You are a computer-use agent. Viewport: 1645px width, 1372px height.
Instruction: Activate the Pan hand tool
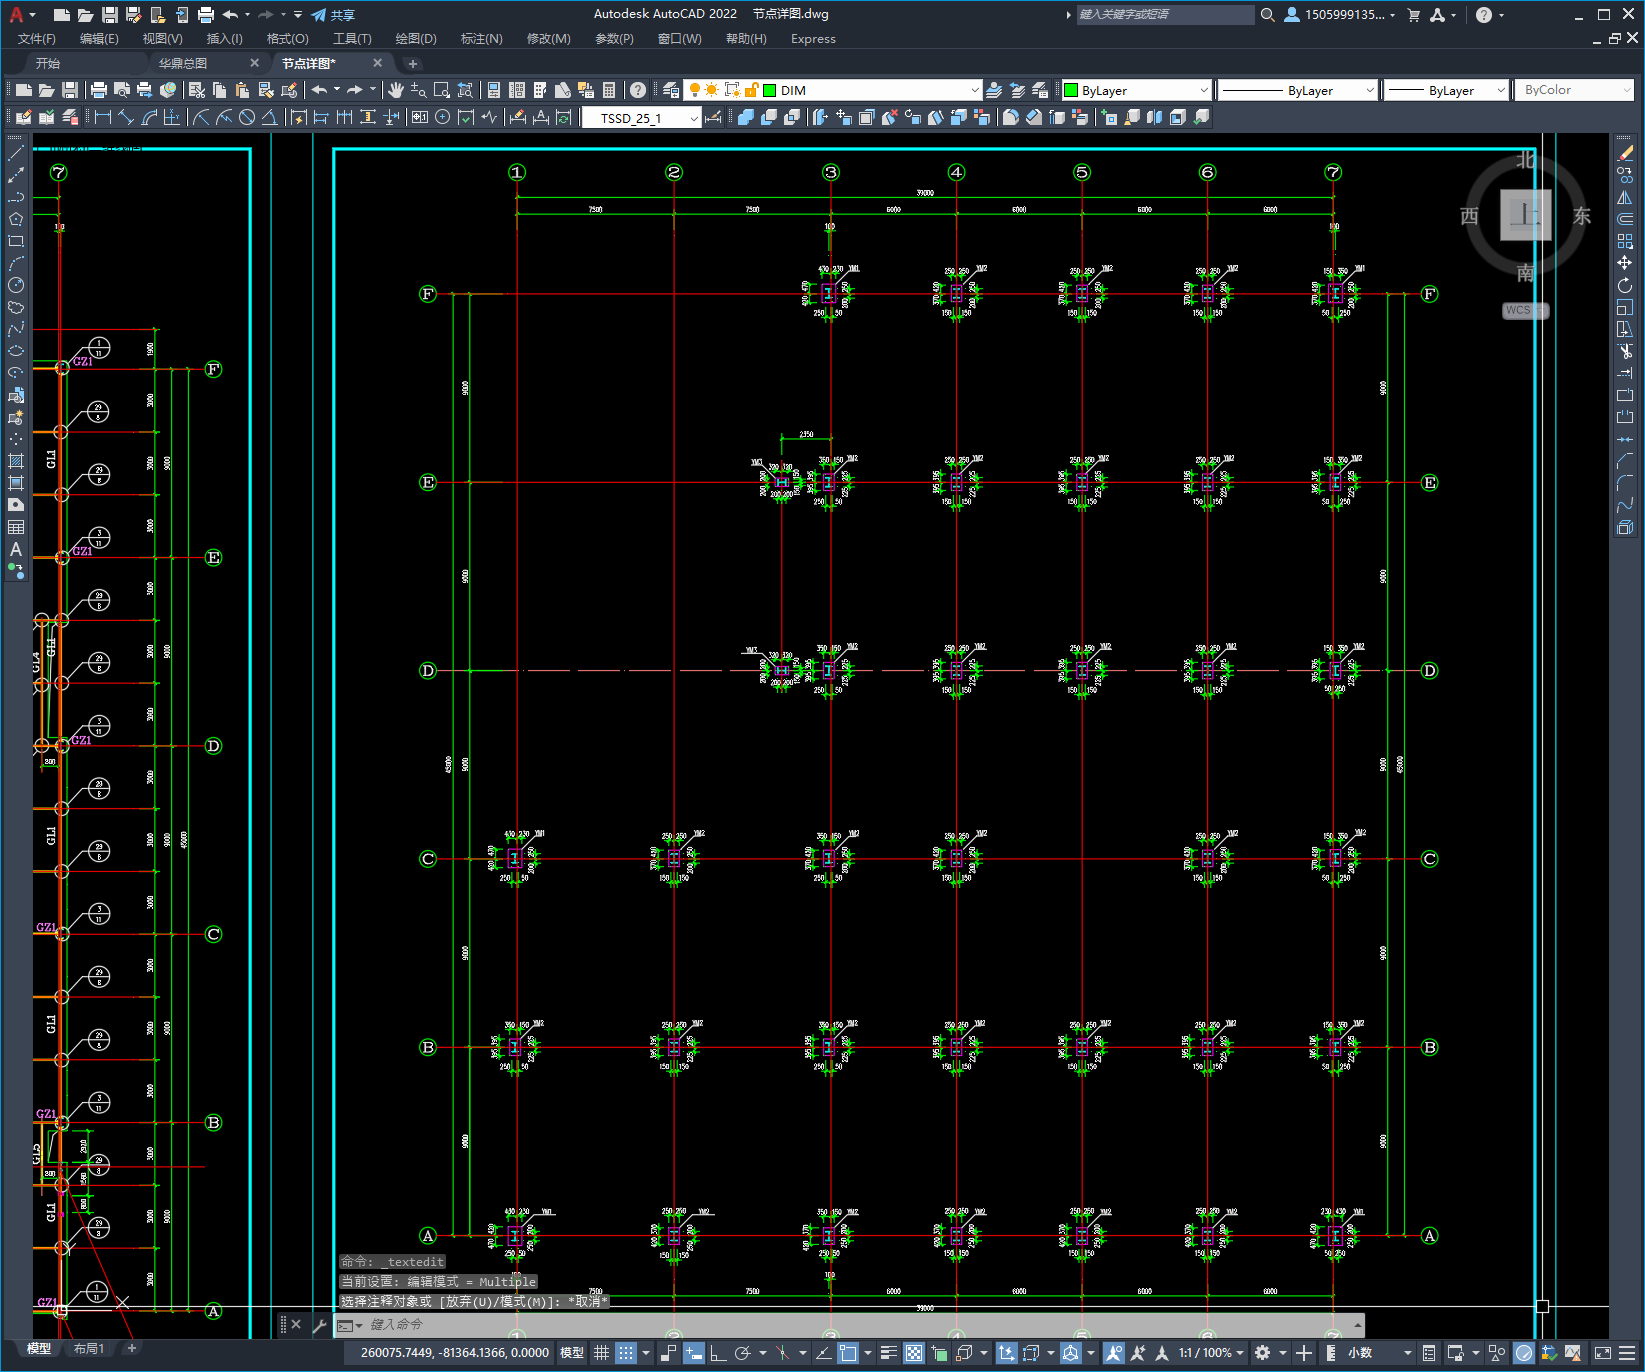[396, 90]
